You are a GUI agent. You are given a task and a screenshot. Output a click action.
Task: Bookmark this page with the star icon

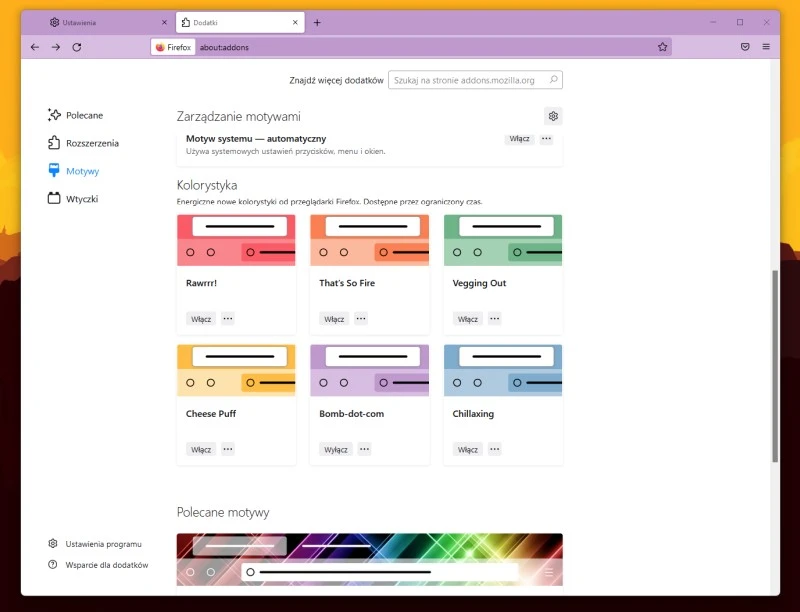[x=662, y=47]
